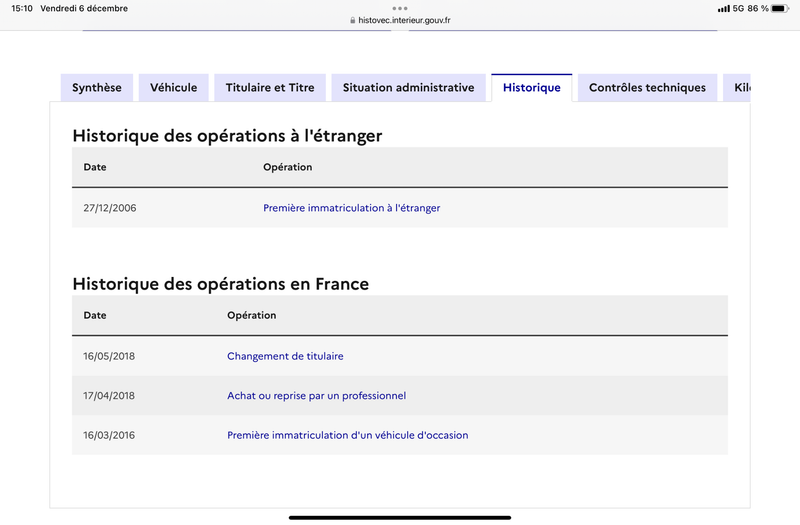This screenshot has width=800, height=525.
Task: Tap the battery icon in status bar
Action: click(x=780, y=9)
